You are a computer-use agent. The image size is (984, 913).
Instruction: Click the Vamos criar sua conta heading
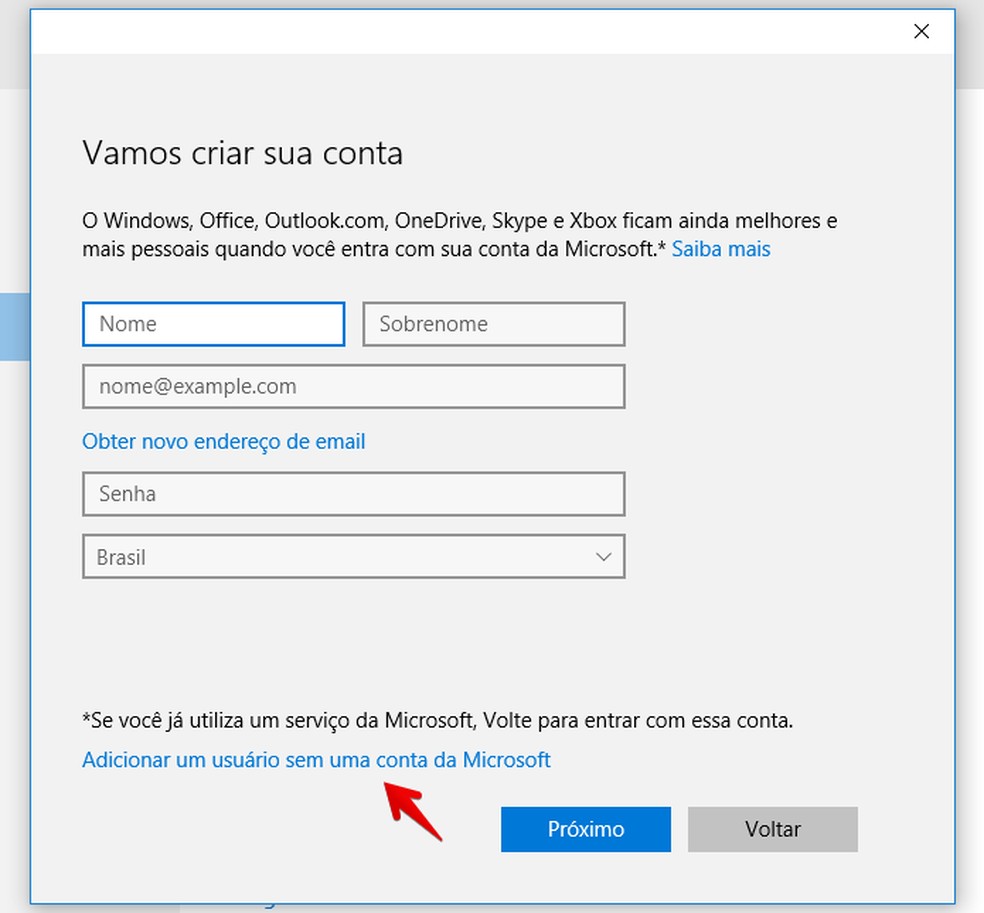242,153
